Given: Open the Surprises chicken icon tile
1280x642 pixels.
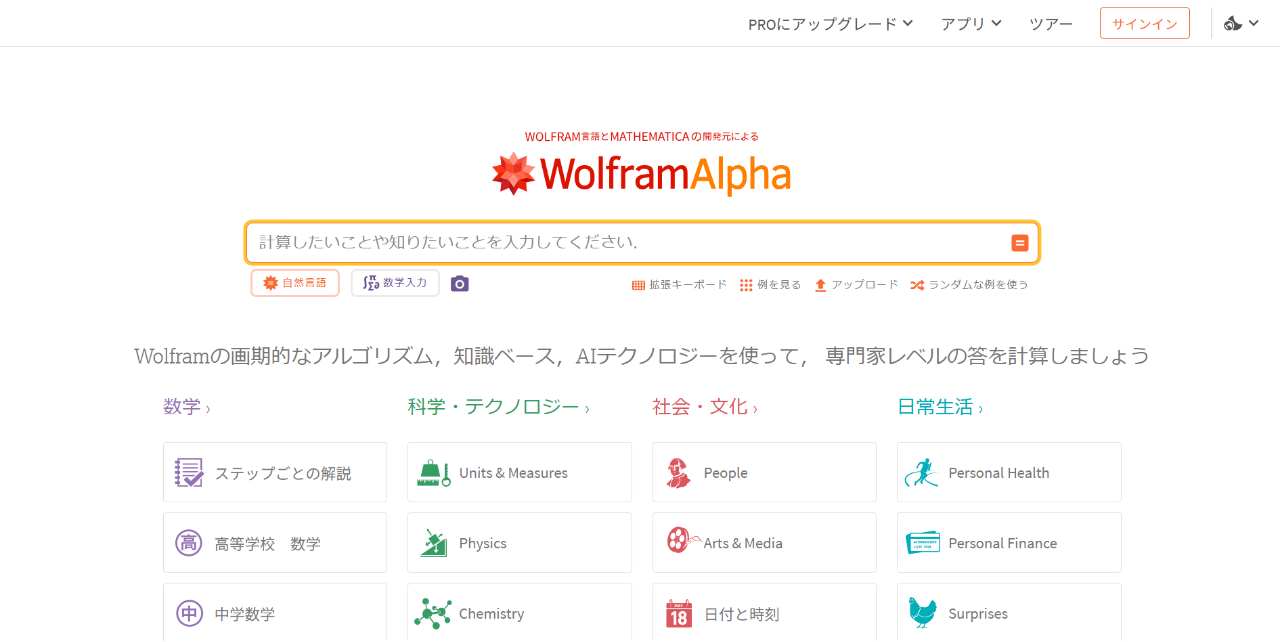Looking at the screenshot, I should pyautogui.click(x=1009, y=613).
